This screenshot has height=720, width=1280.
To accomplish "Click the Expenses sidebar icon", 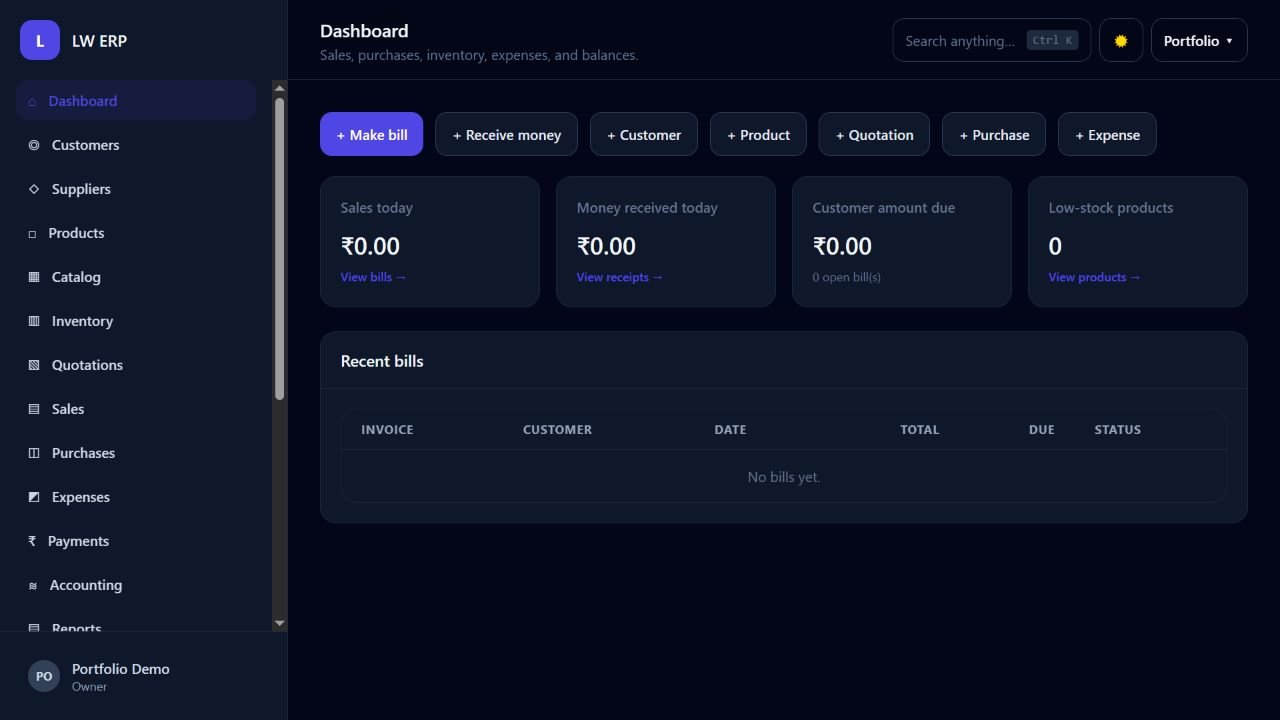I will click(x=34, y=497).
